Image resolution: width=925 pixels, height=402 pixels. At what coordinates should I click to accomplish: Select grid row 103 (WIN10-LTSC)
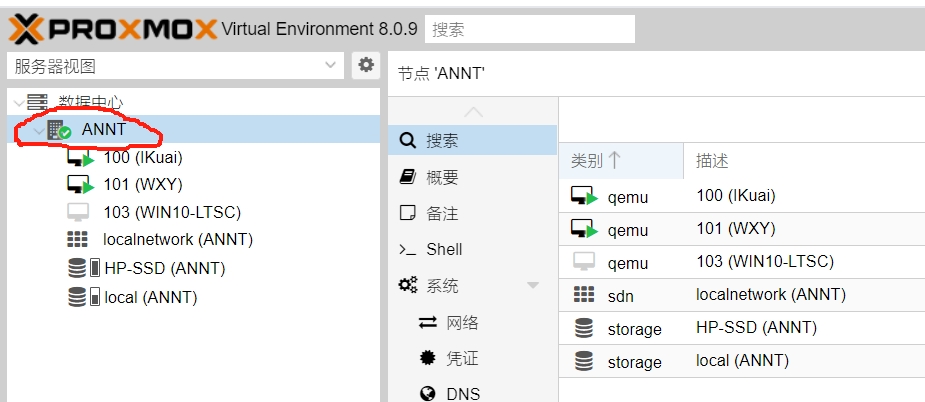click(x=742, y=262)
